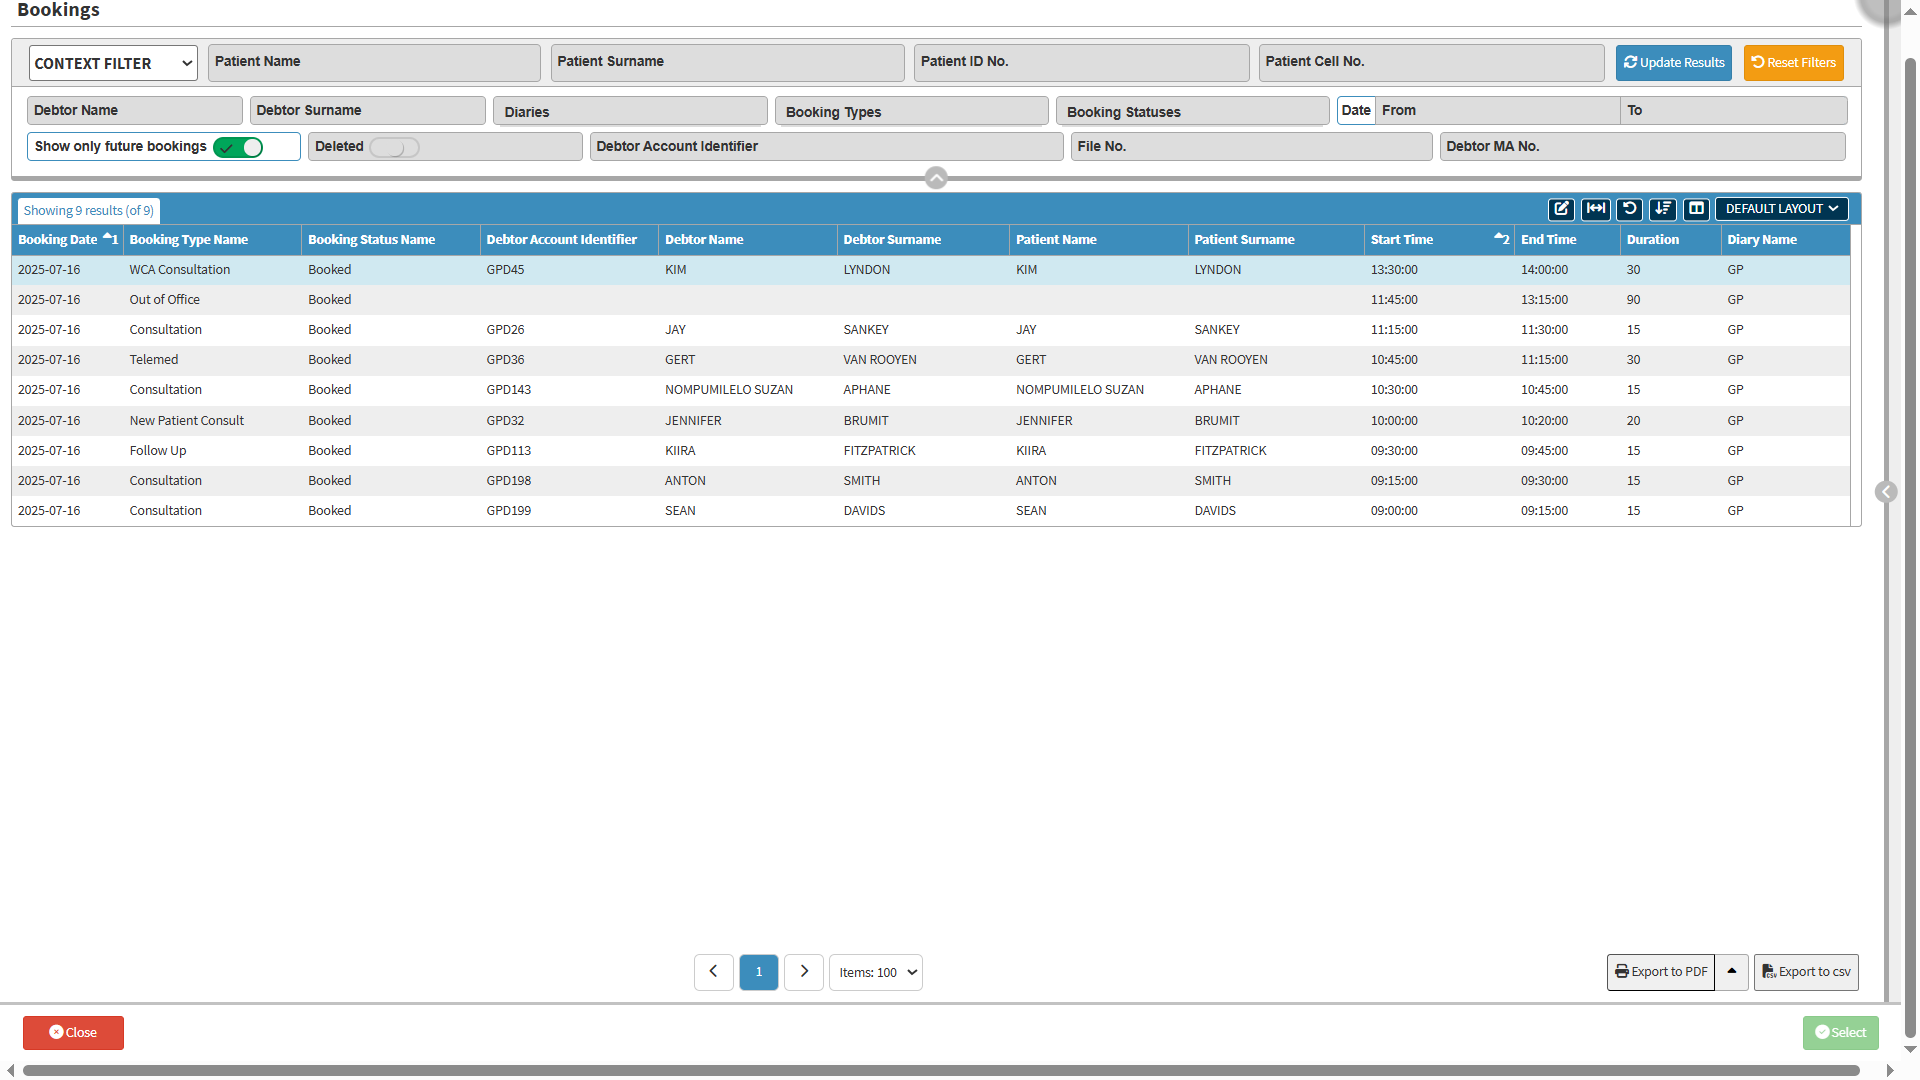Change the Items per page dropdown
1920x1080 pixels.
[875, 972]
